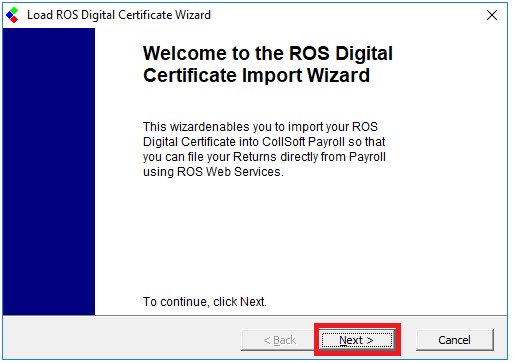Click the Next button to continue
The width and height of the screenshot is (513, 363).
pos(357,340)
